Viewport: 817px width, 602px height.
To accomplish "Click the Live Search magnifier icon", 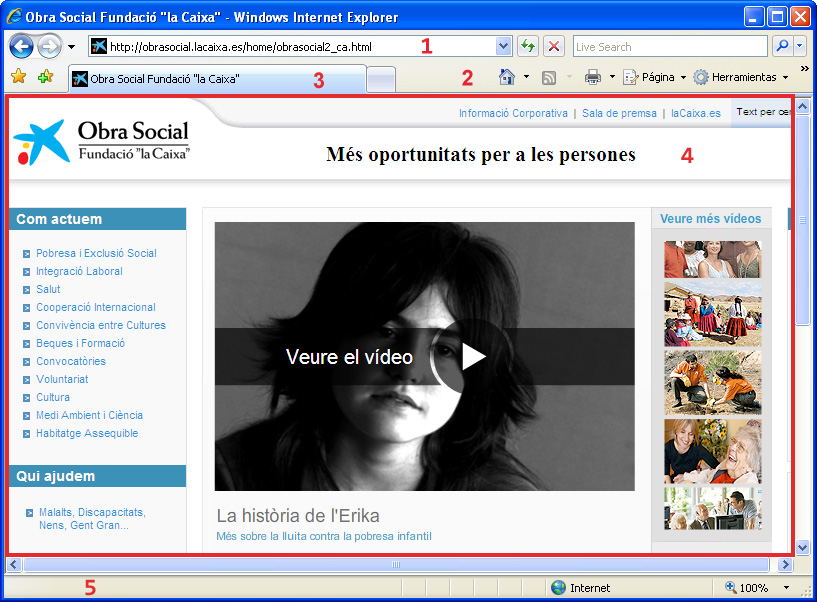I will [x=782, y=46].
